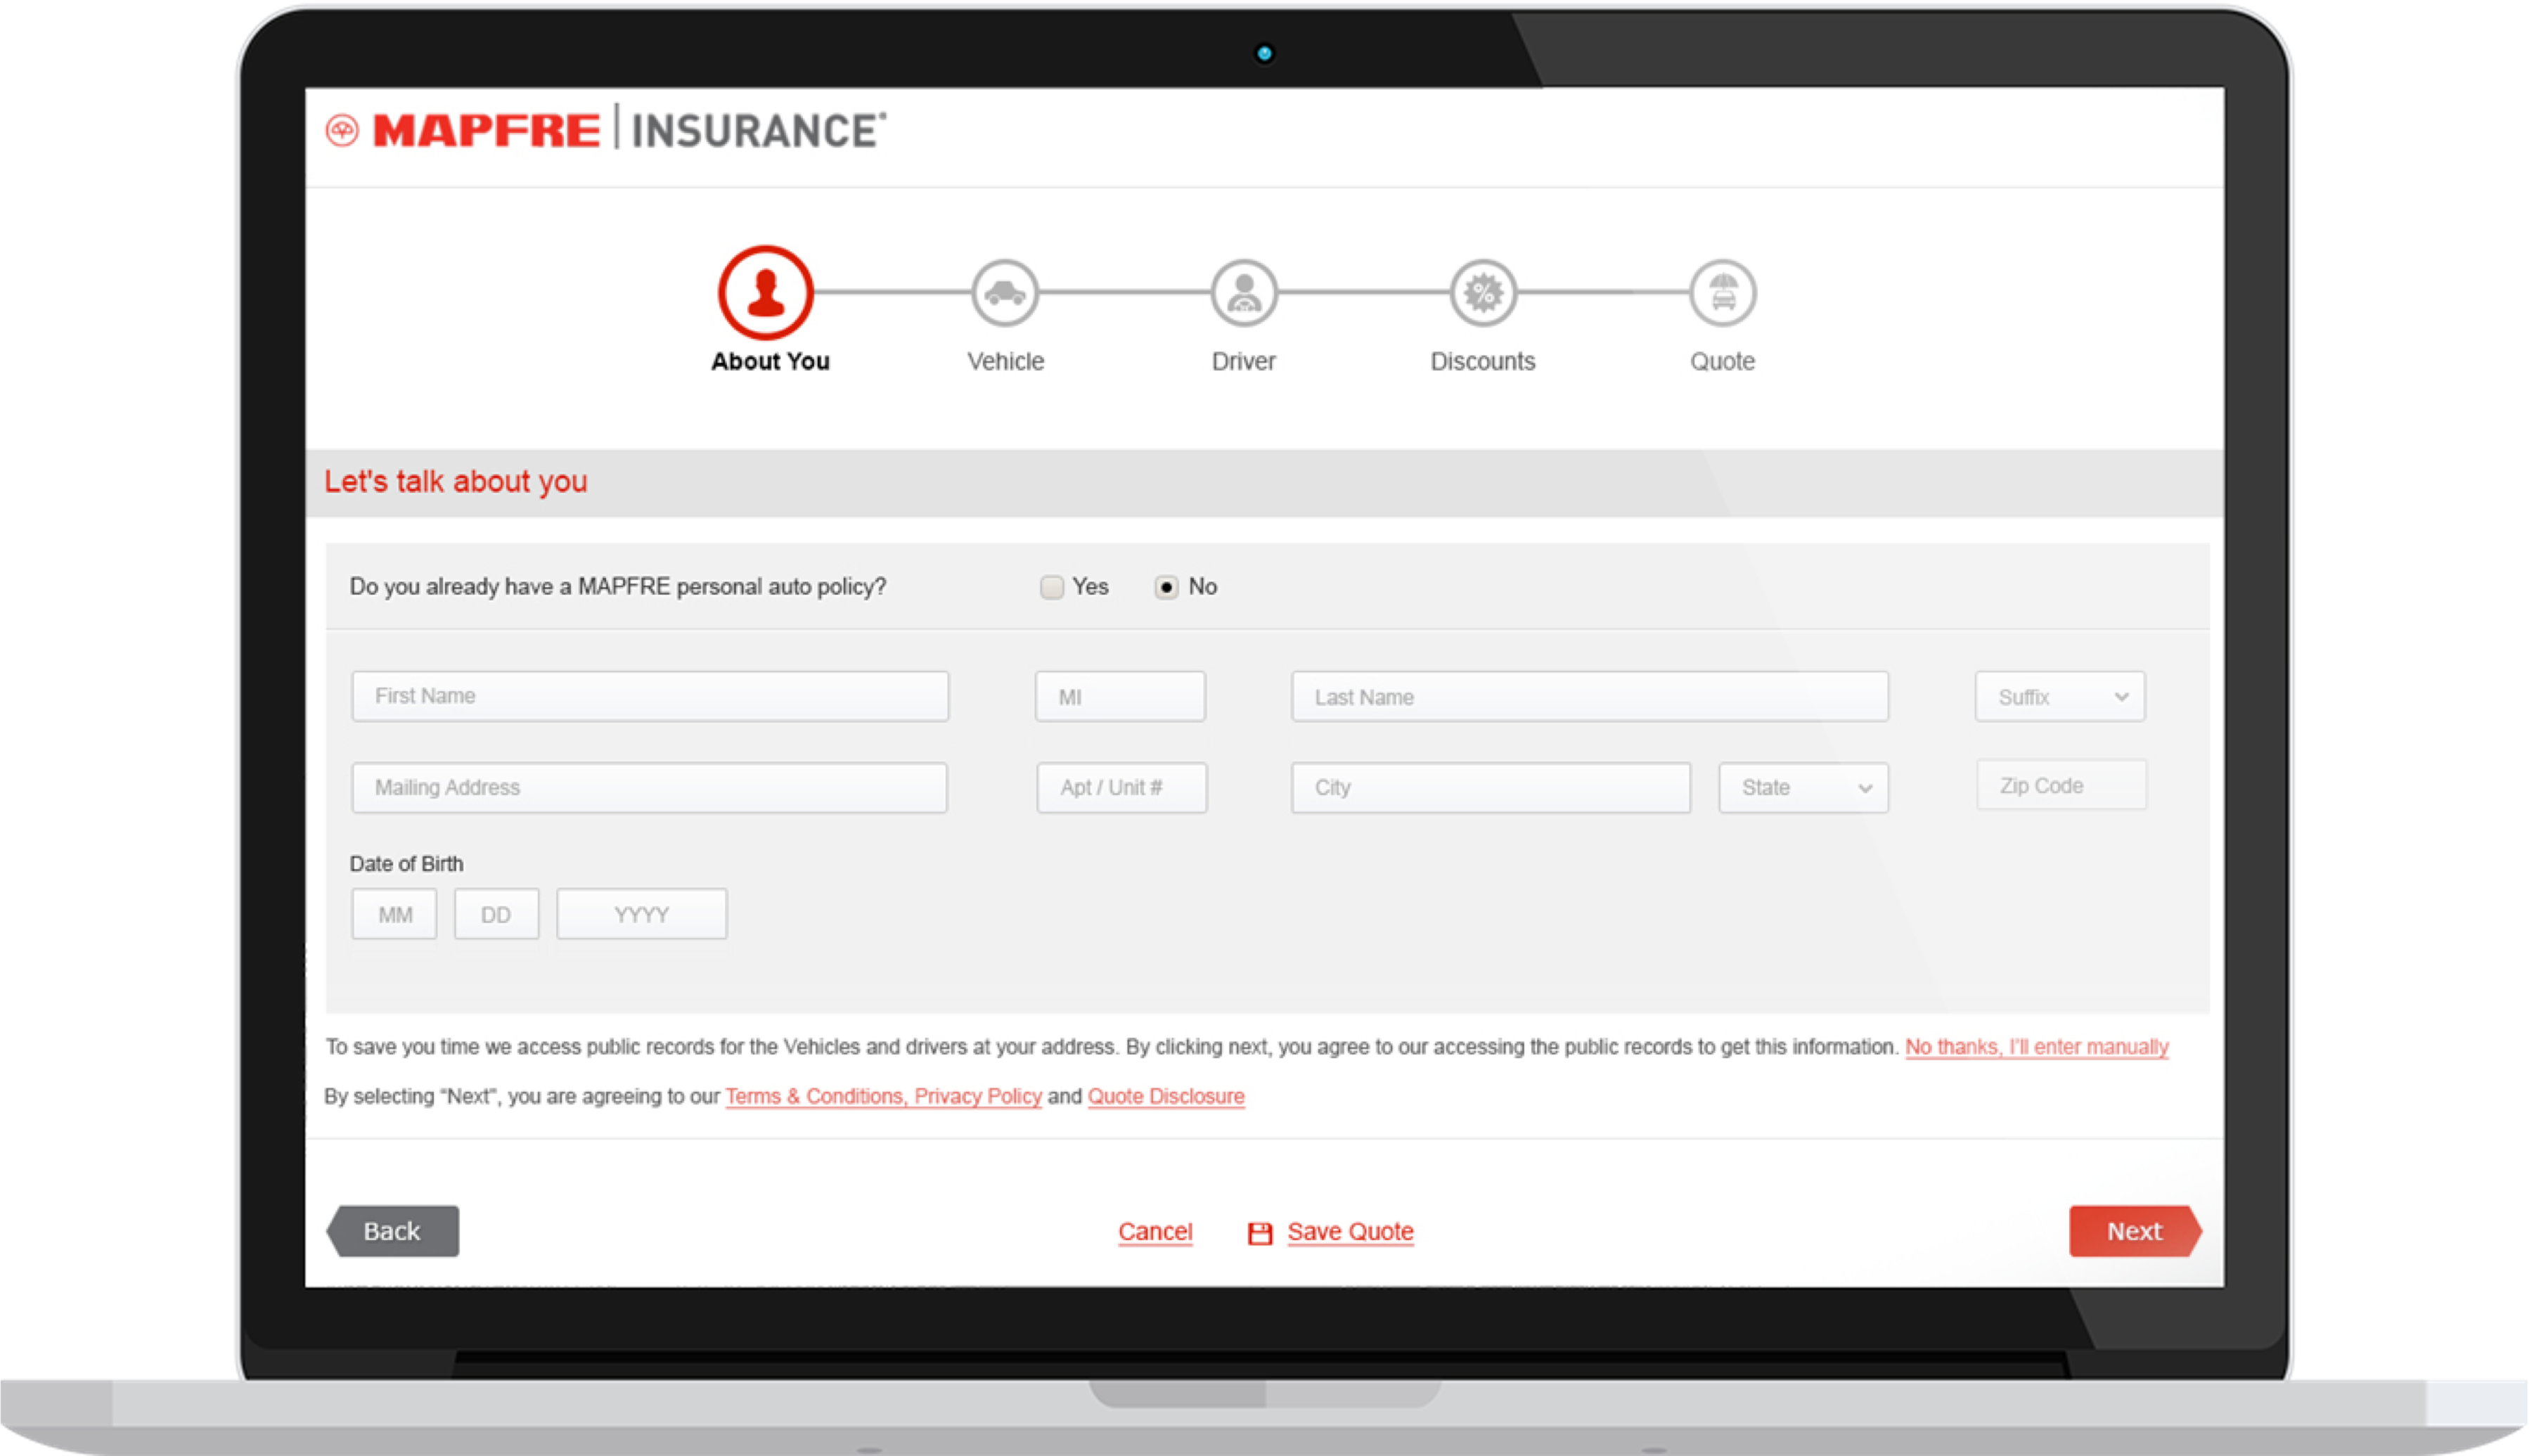The image size is (2529, 1456).
Task: Go to the Driver step icon
Action: tap(1244, 293)
